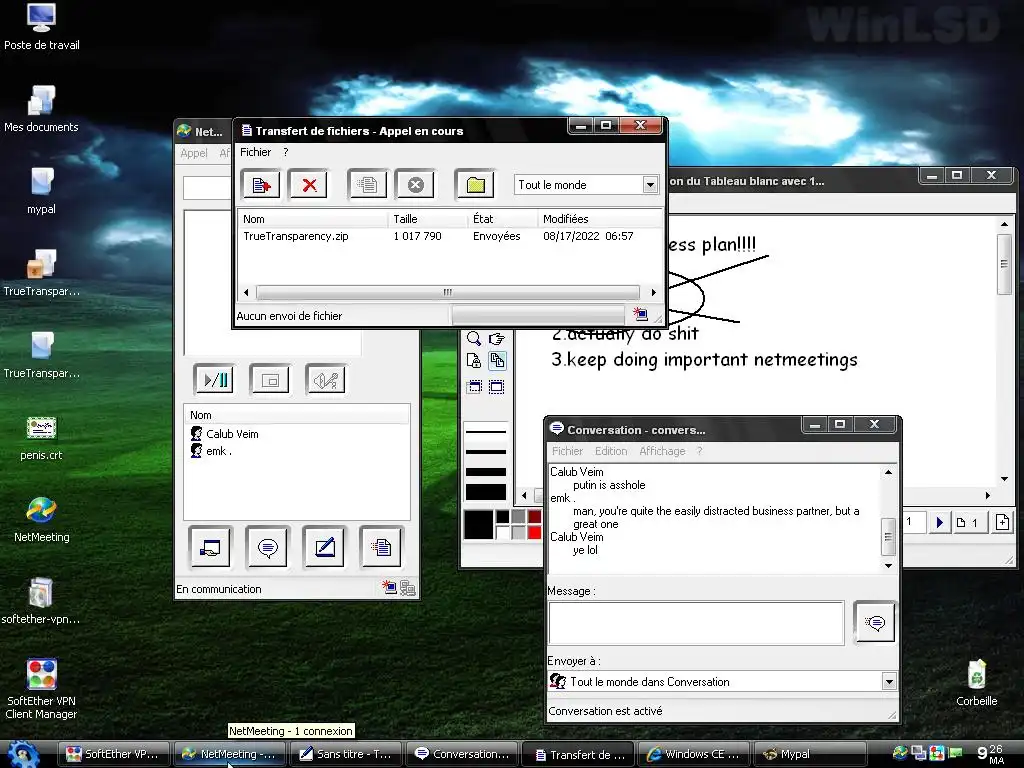Click the Transfer files icon in NetMeeting
The image size is (1024, 768).
click(381, 547)
